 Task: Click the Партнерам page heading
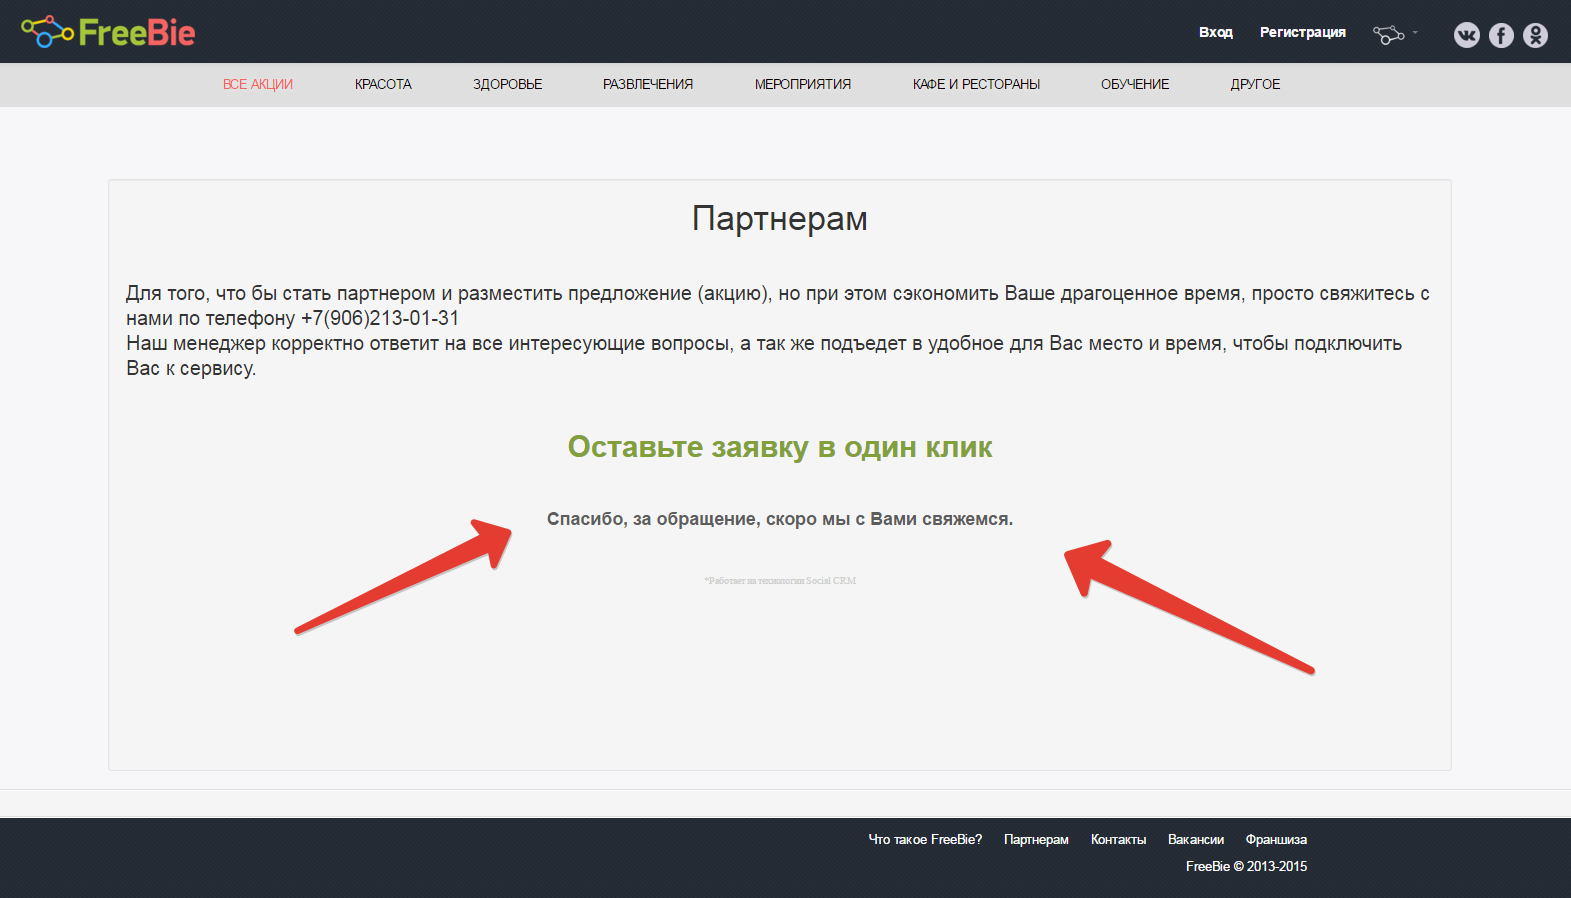point(780,218)
